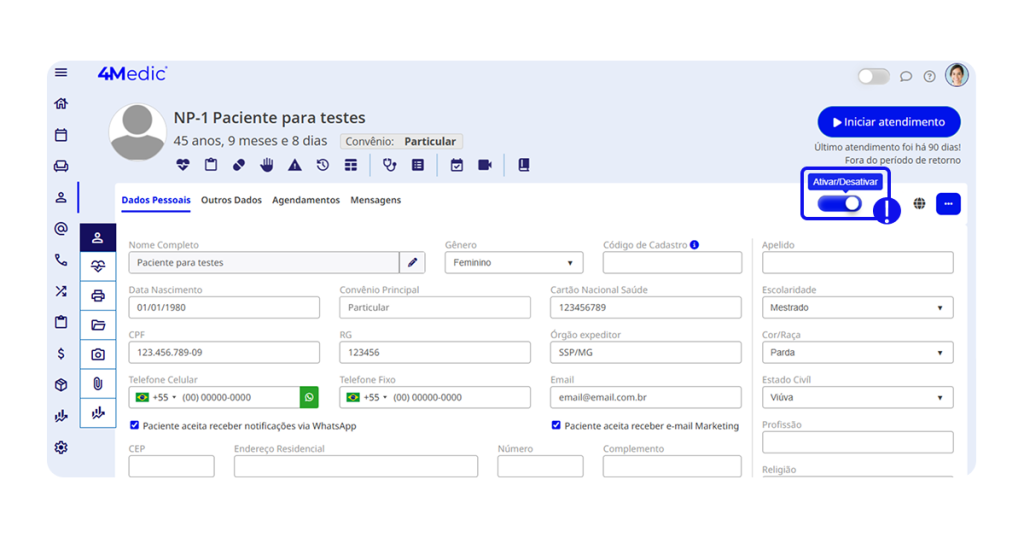The height and width of the screenshot is (538, 1024).
Task: Click the blue three-dots more options button
Action: coord(948,204)
